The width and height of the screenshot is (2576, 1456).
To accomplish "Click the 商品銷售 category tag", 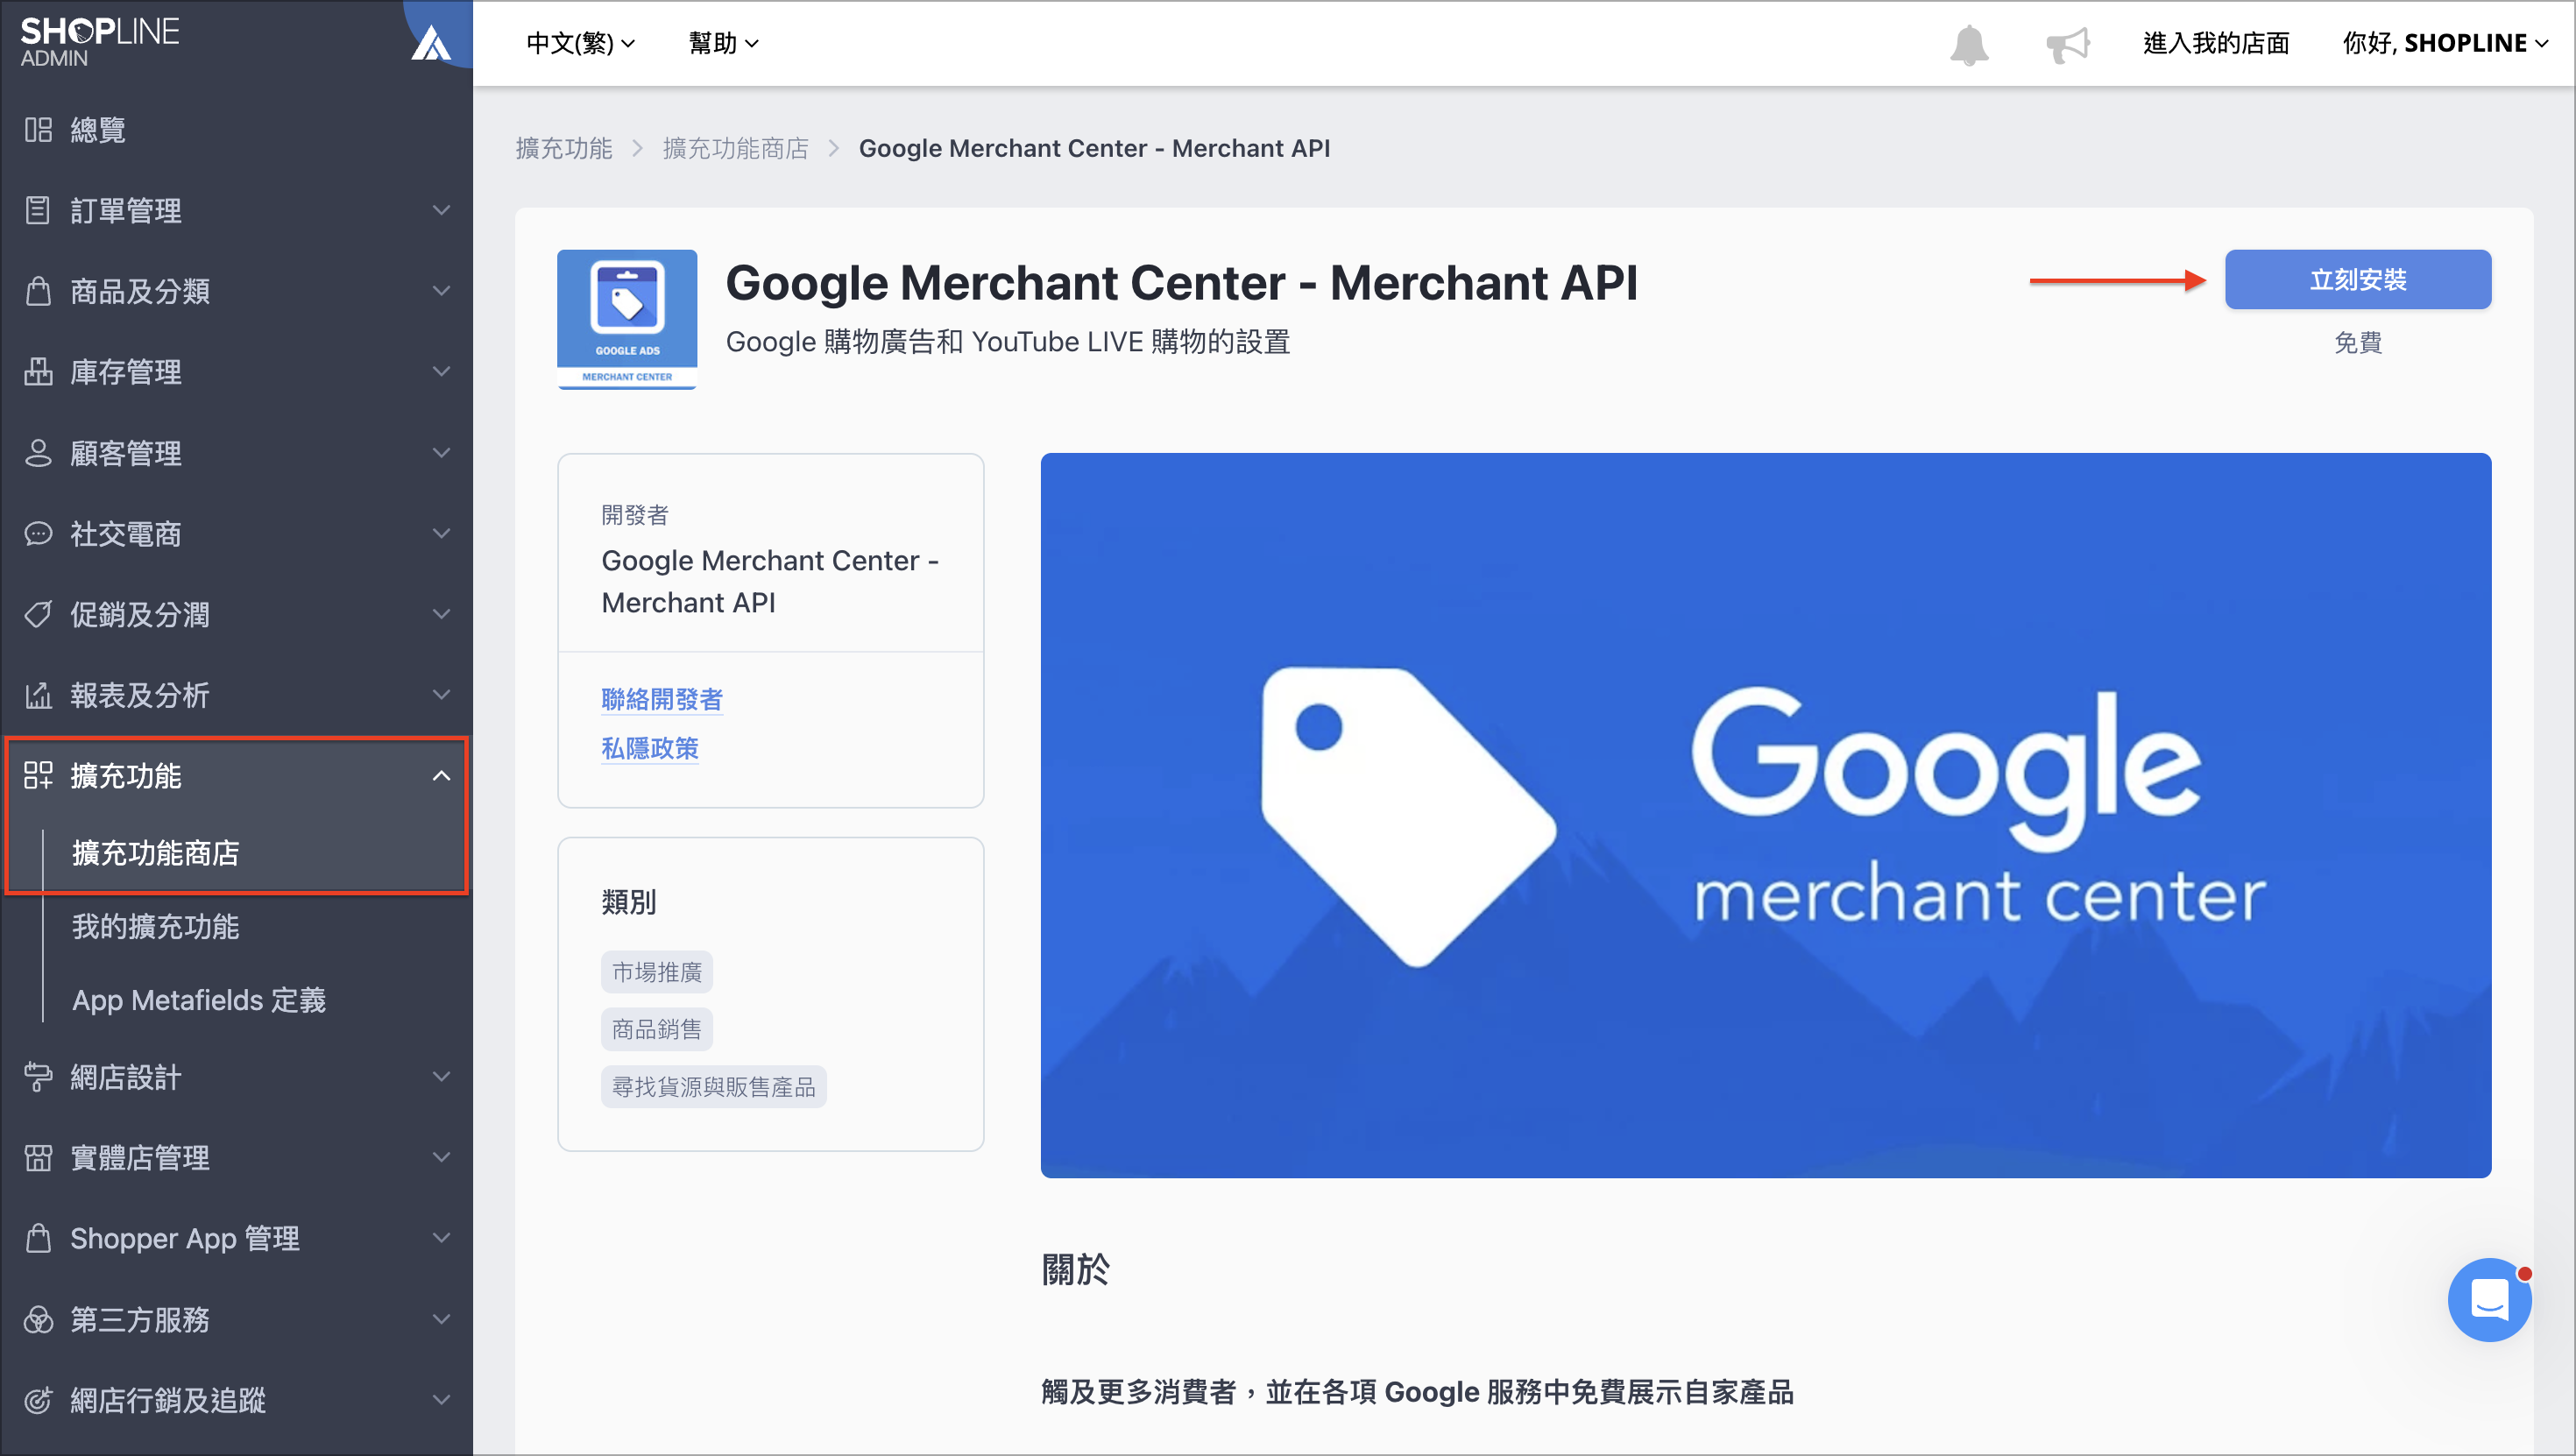I will [x=656, y=1029].
